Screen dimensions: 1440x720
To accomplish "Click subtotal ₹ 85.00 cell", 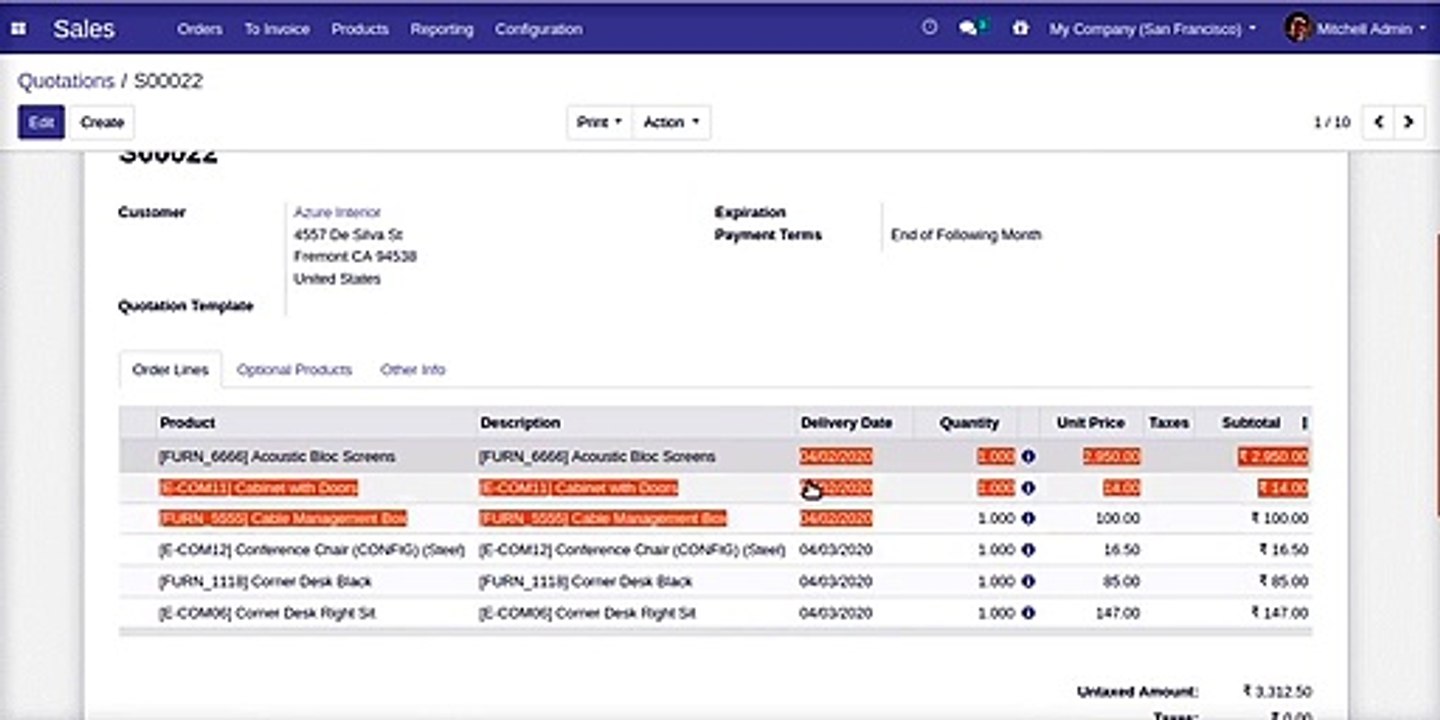I will click(x=1284, y=581).
